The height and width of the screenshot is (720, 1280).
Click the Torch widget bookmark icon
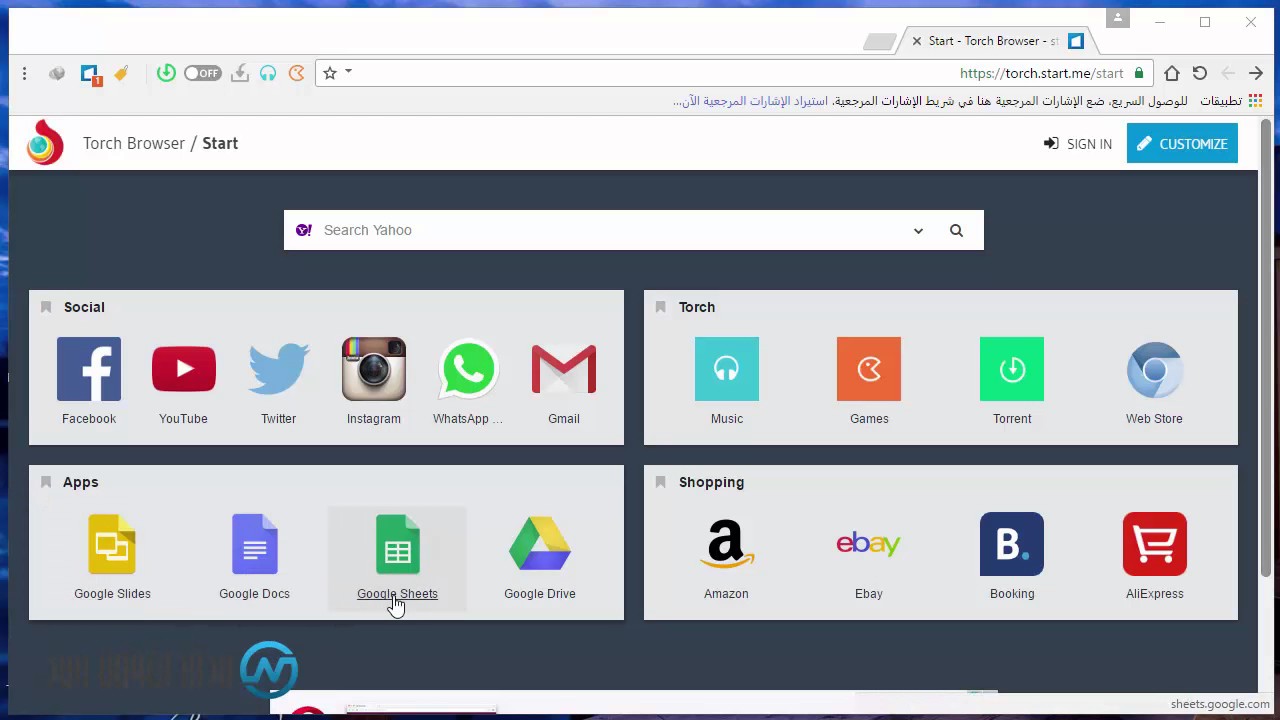coord(660,307)
